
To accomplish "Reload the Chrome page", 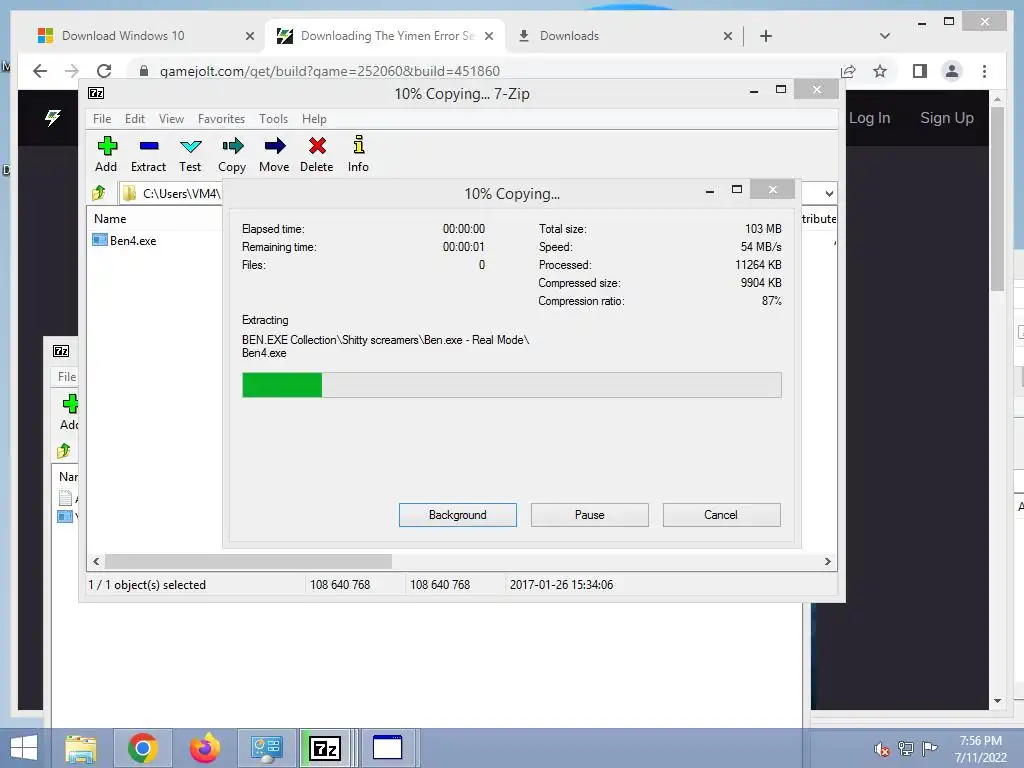I will point(104,71).
